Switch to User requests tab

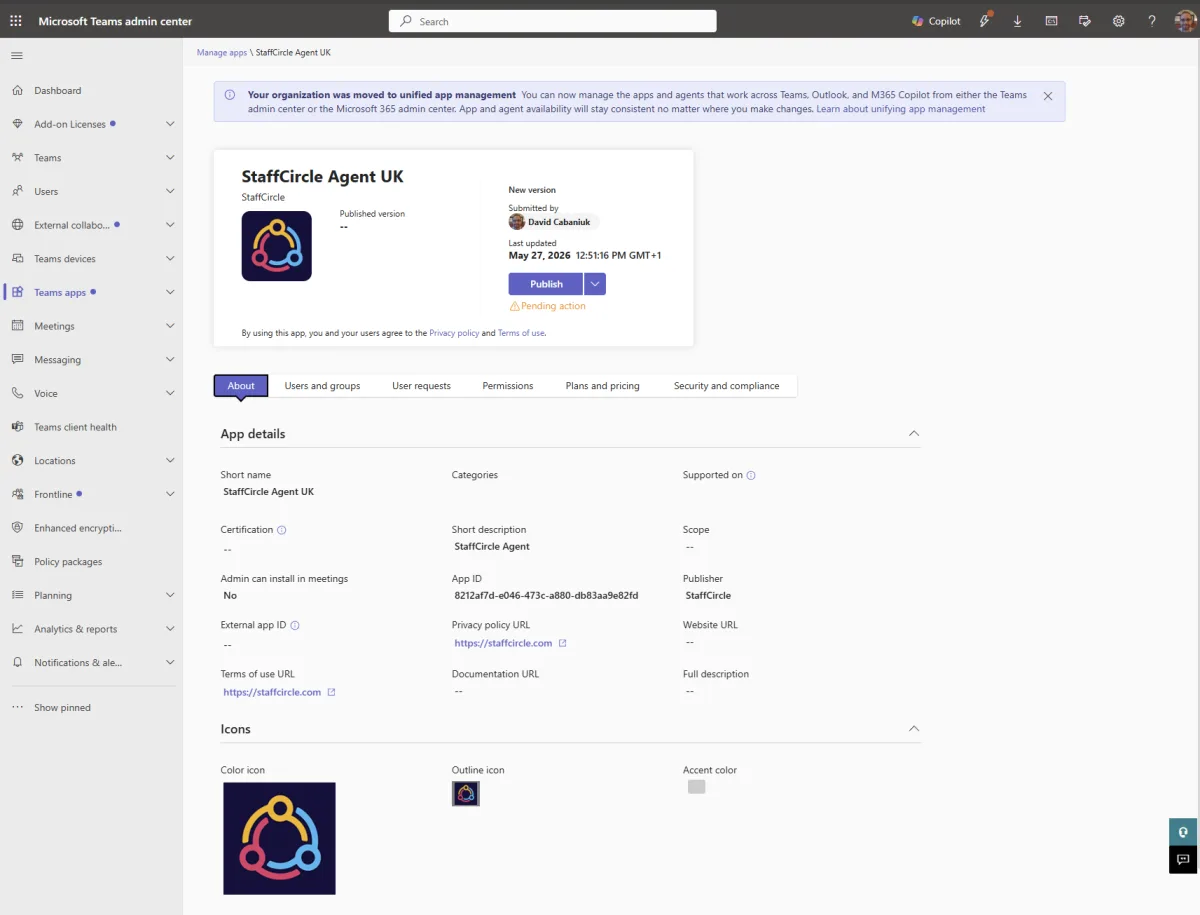(x=421, y=386)
